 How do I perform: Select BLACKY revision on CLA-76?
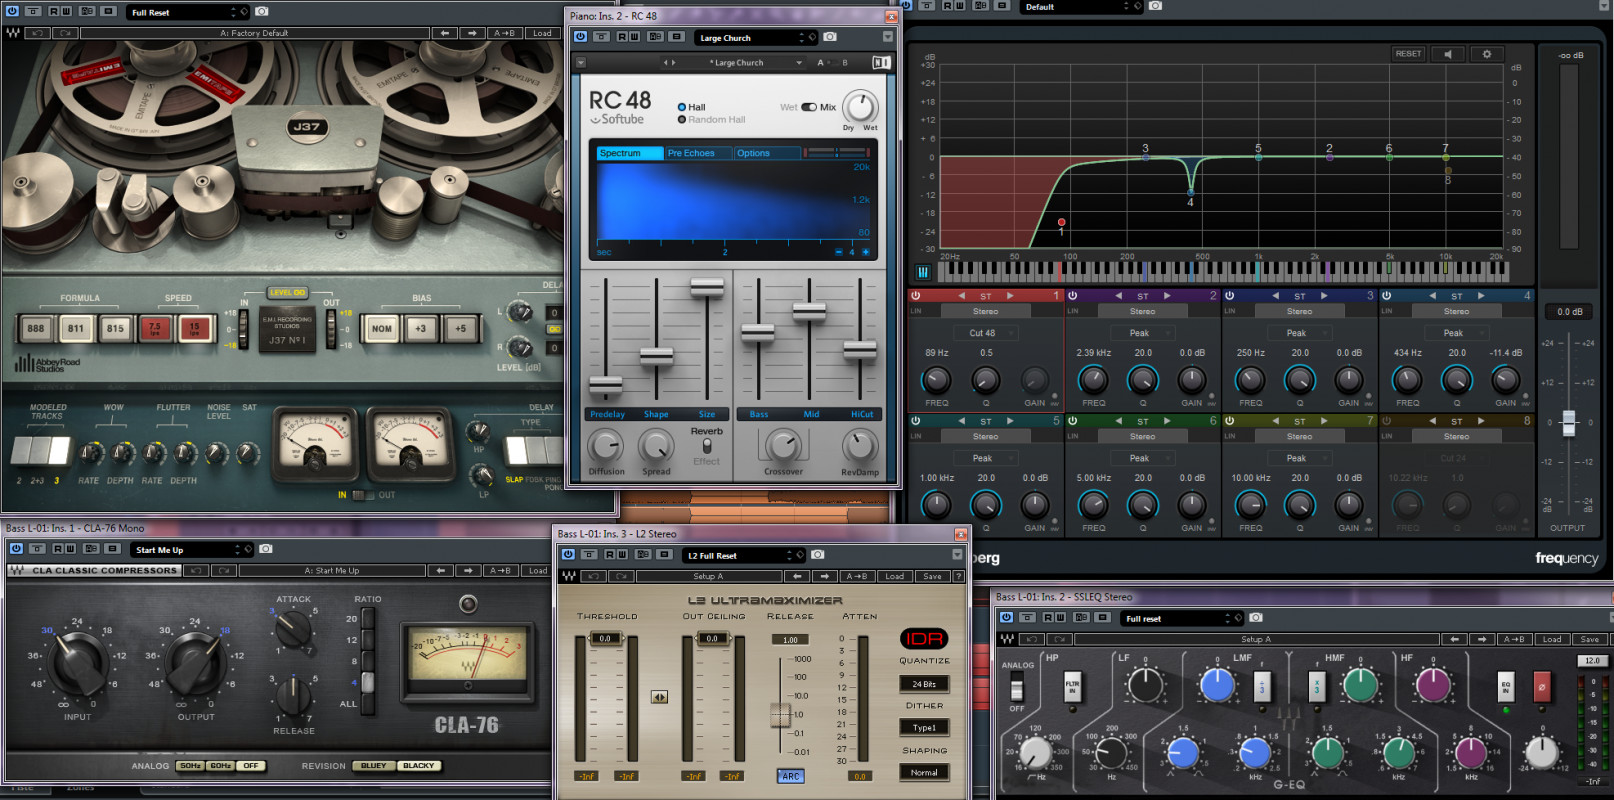[418, 766]
